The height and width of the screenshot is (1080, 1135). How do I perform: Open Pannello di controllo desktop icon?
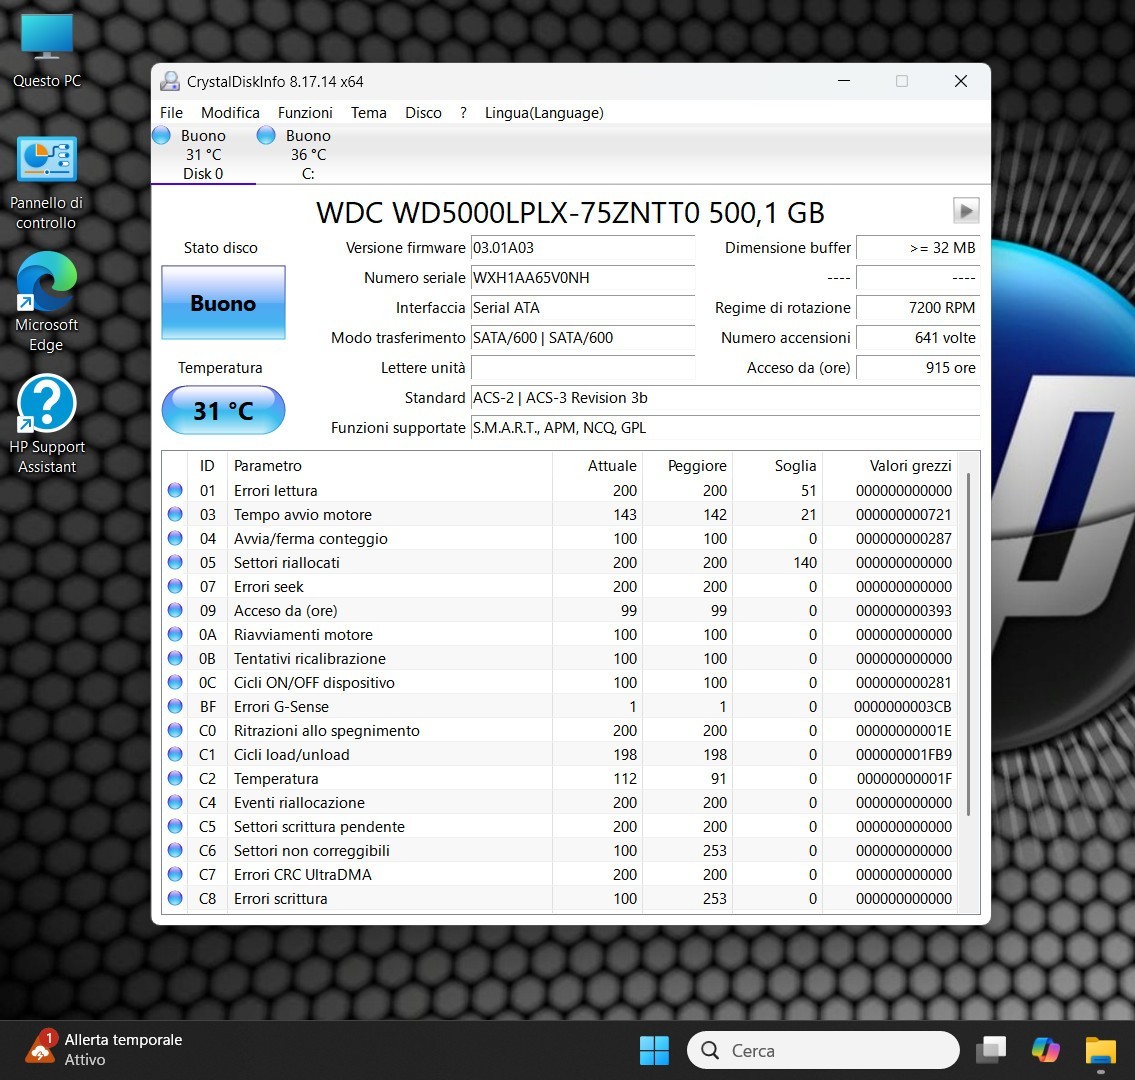(47, 183)
